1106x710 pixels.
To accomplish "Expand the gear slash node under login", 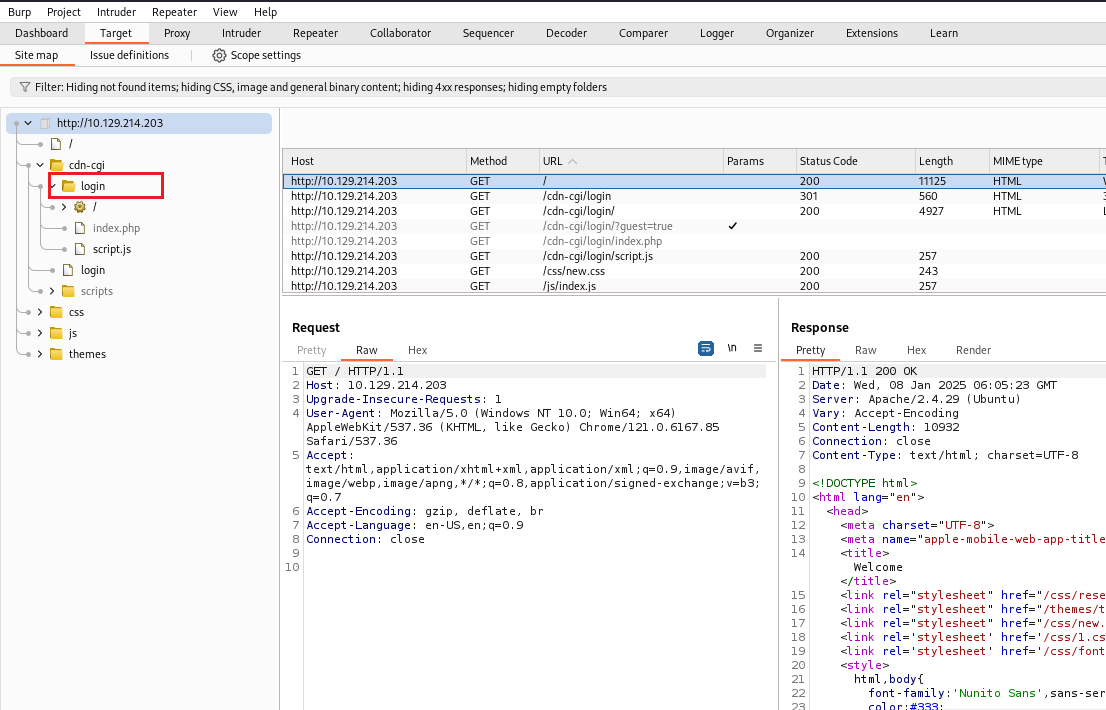I will click(x=64, y=207).
